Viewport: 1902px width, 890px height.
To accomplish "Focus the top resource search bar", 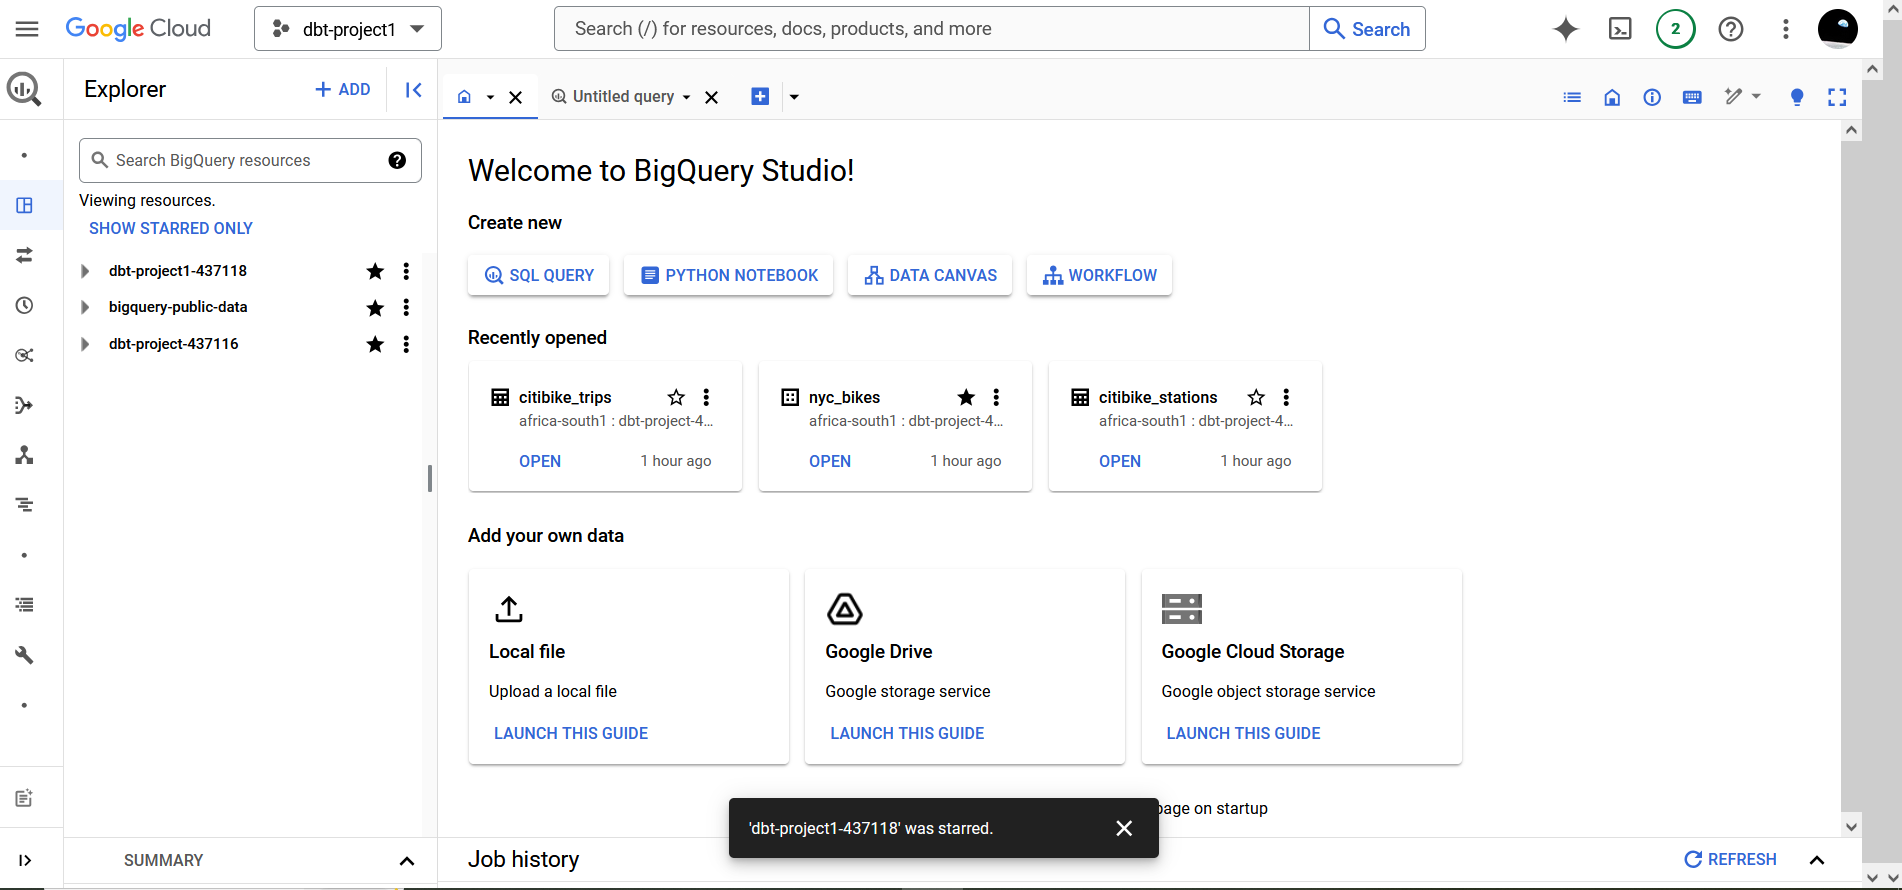I will coord(932,29).
